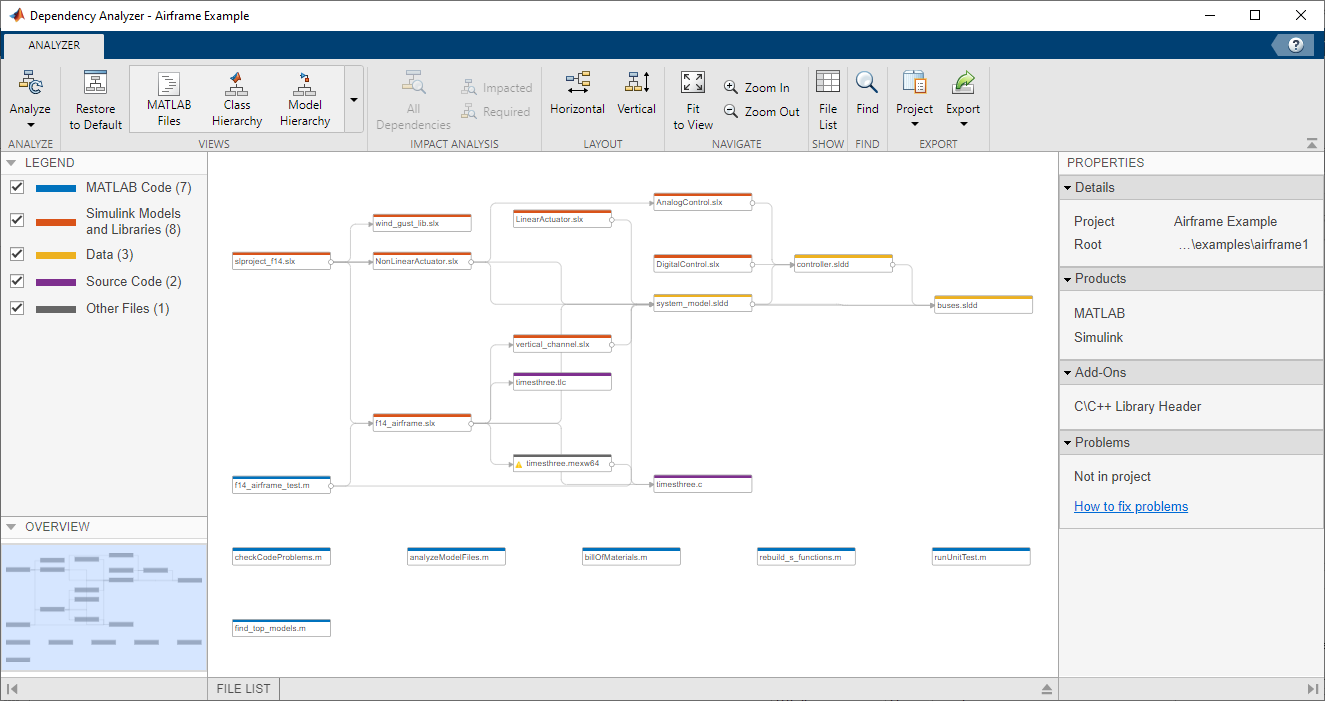
Task: Select wind_gust_lib.slx node
Action: click(421, 222)
